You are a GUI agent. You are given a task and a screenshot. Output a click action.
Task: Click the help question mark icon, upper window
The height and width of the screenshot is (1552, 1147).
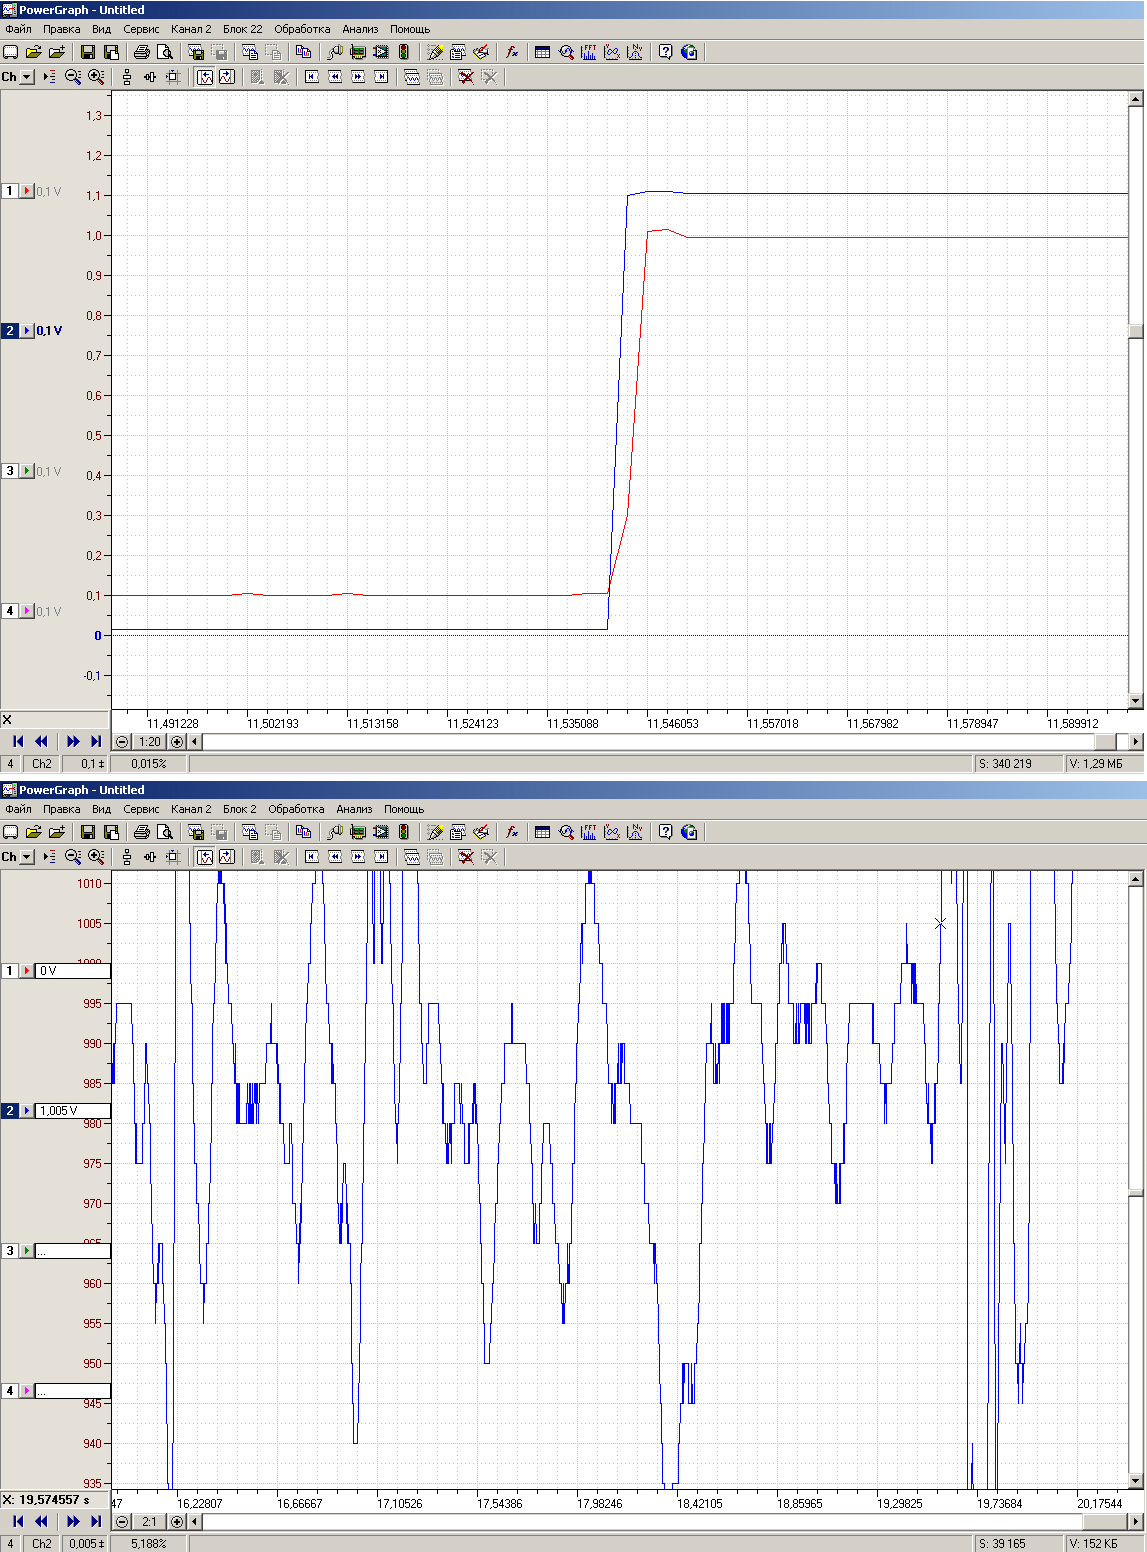(x=666, y=52)
